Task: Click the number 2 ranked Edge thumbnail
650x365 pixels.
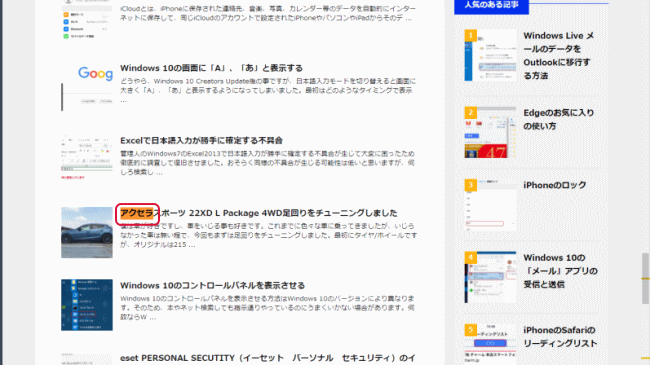Action: pos(491,132)
